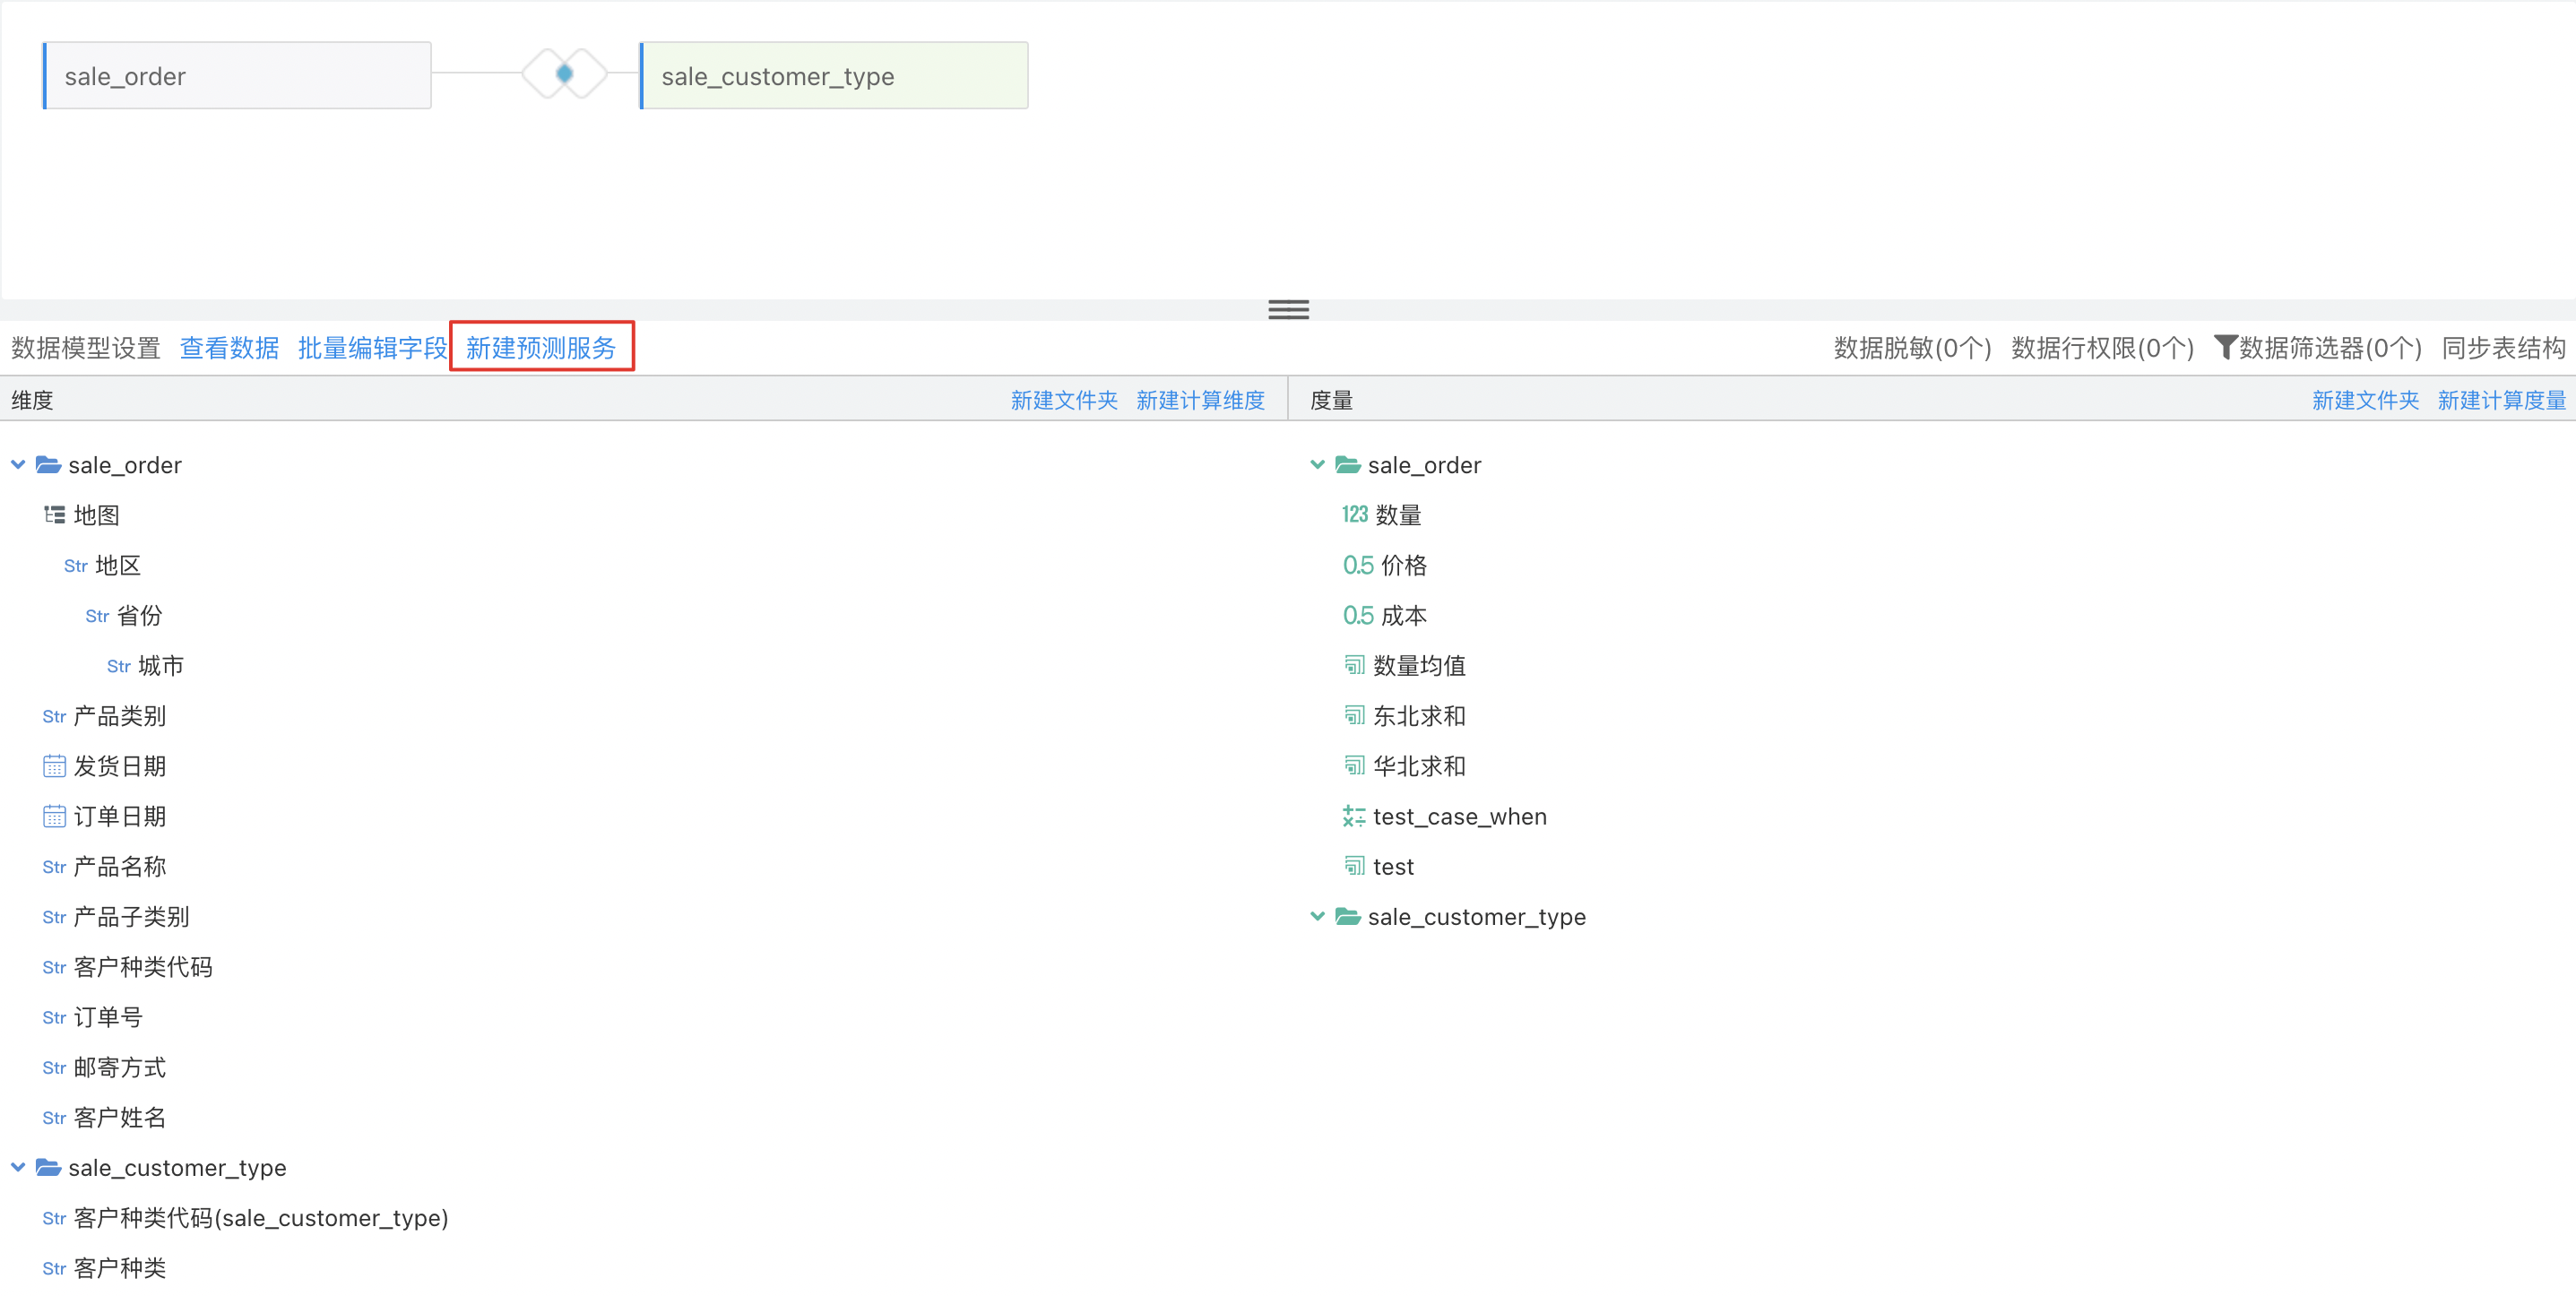
Task: Open 批量编辑字段 batch edit
Action: pyautogui.click(x=372, y=348)
